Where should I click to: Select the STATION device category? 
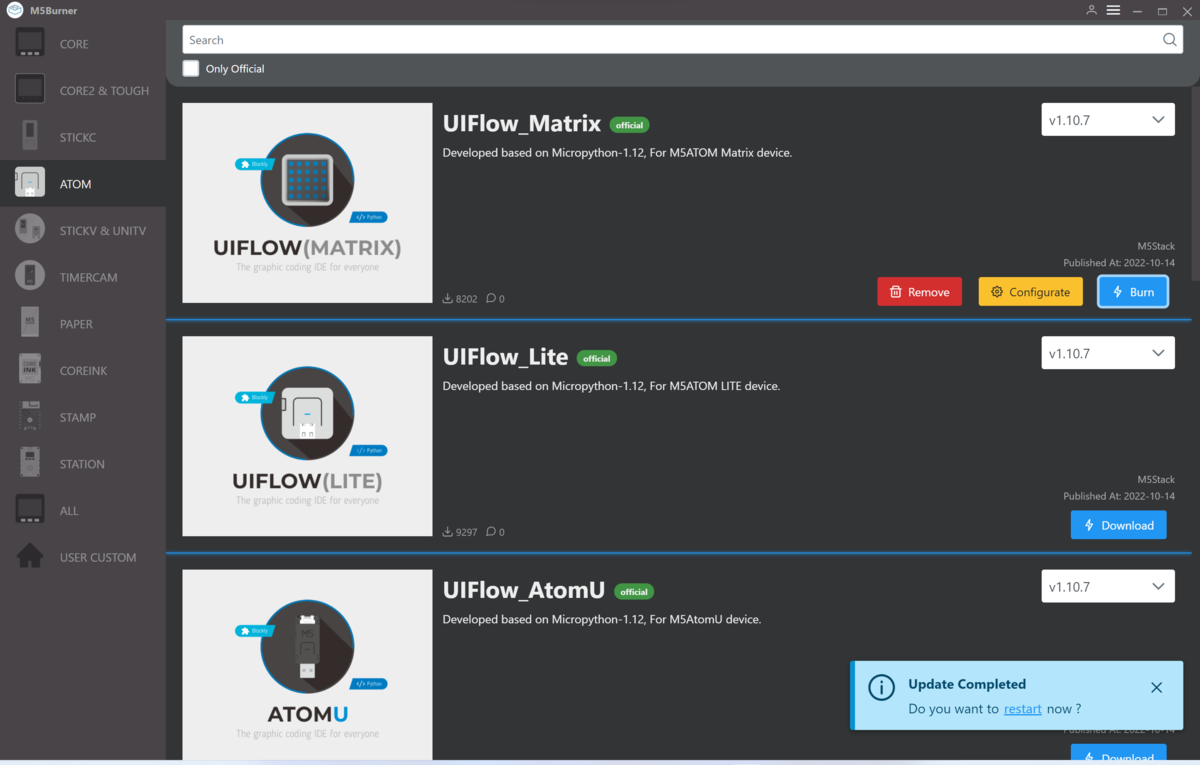coord(83,464)
